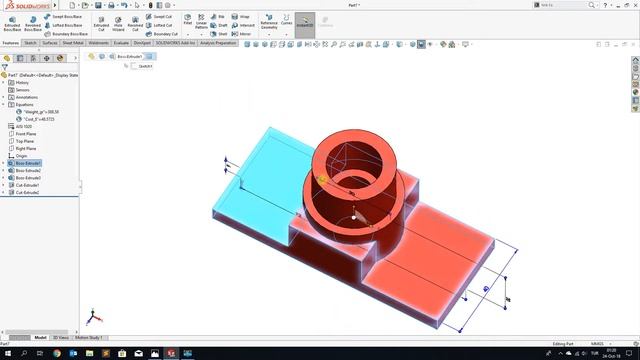The width and height of the screenshot is (640, 360).
Task: Select the Rib feature tool
Action: point(218,17)
